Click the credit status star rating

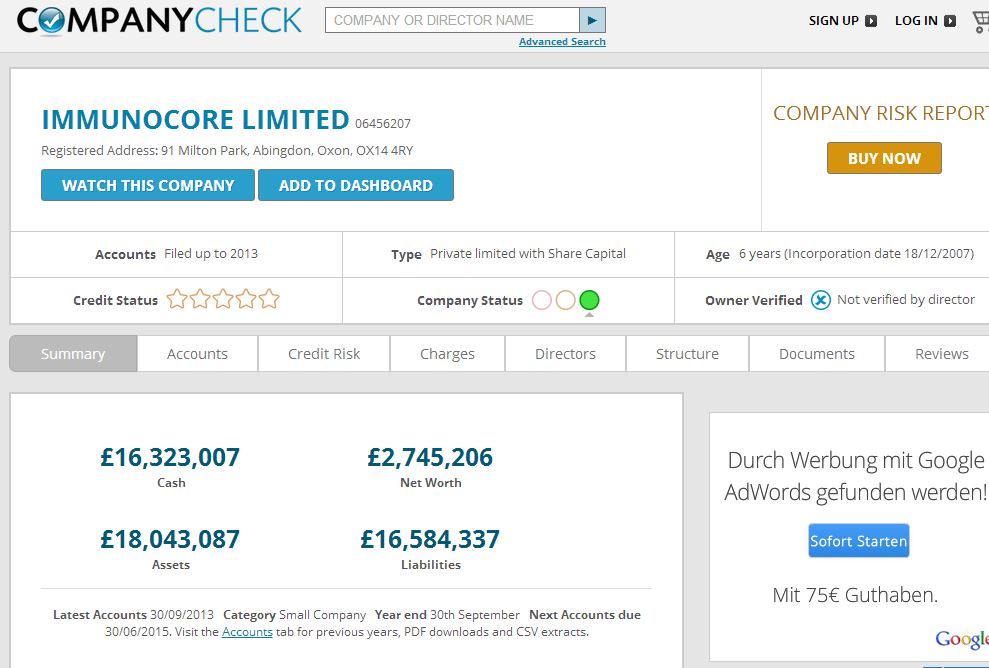point(223,299)
